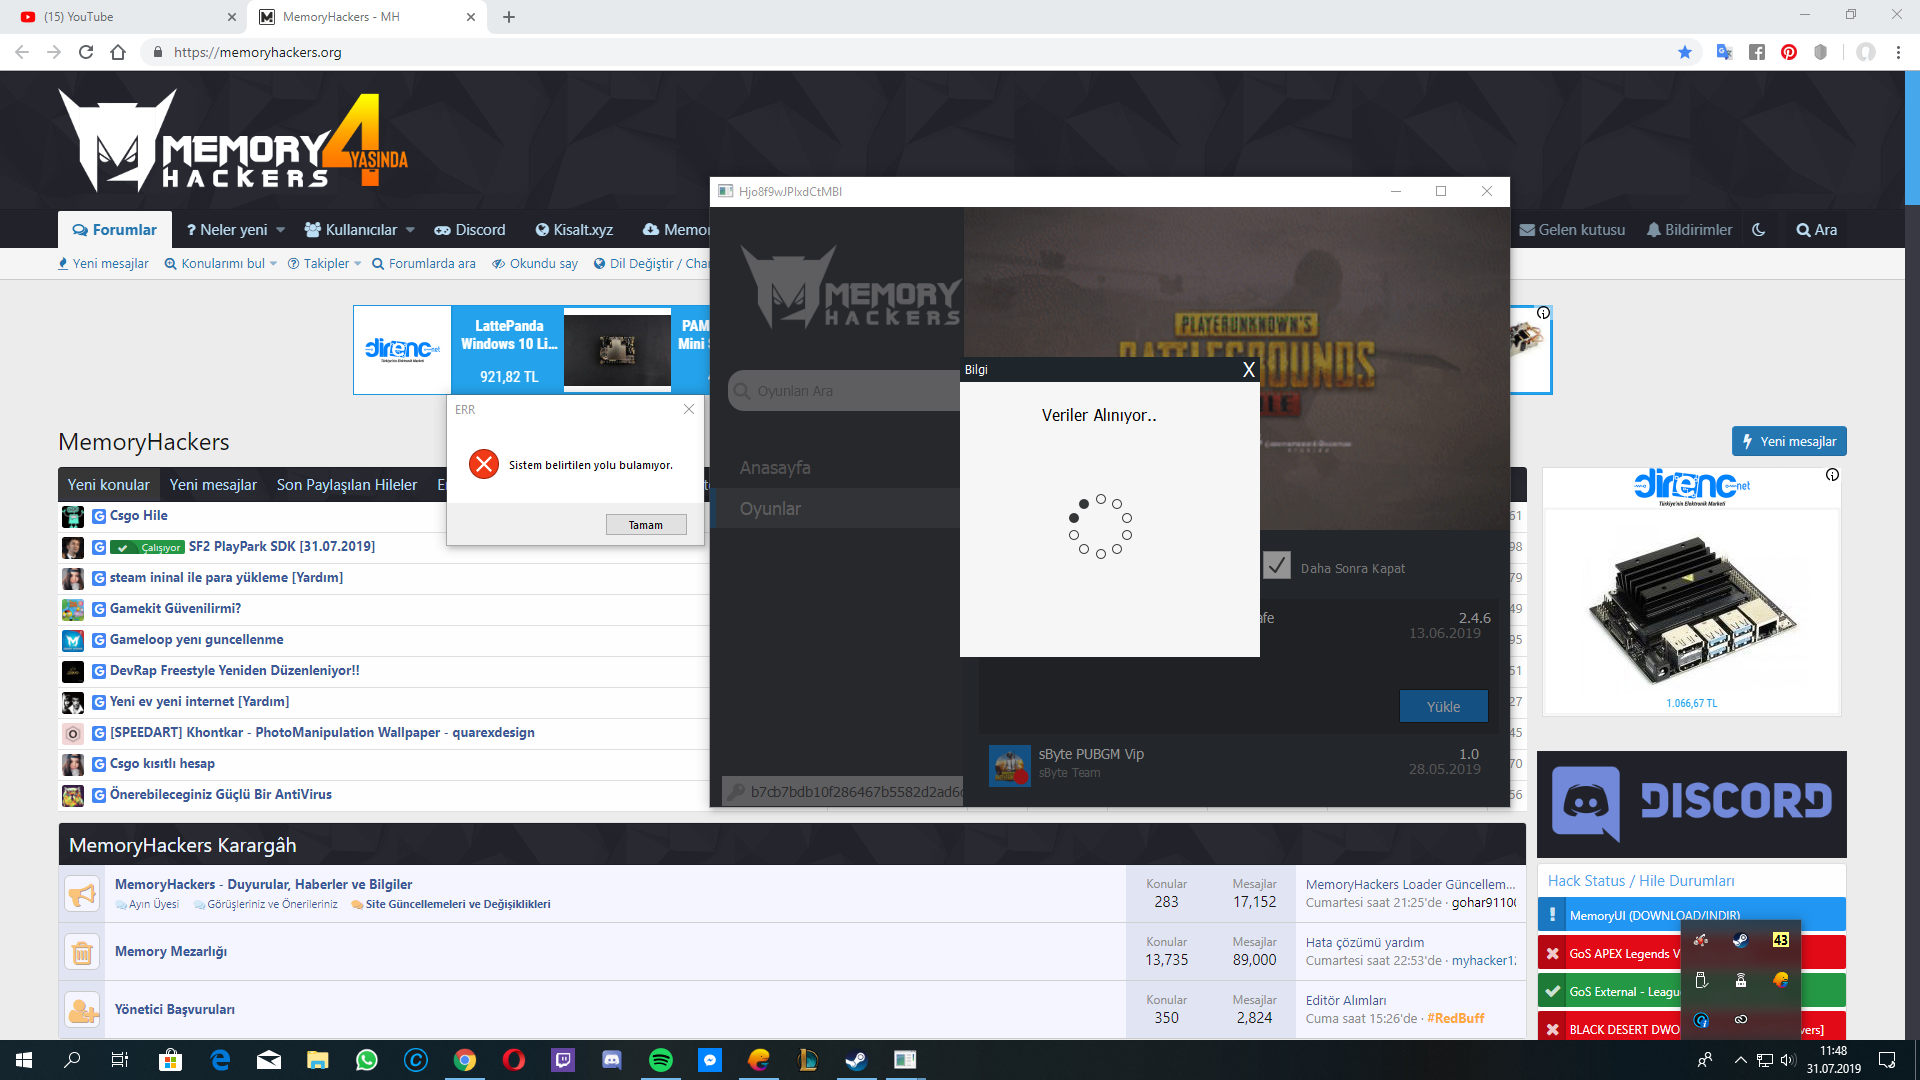Open the volume speaker tray icon
The image size is (1920, 1080).
point(1788,1060)
